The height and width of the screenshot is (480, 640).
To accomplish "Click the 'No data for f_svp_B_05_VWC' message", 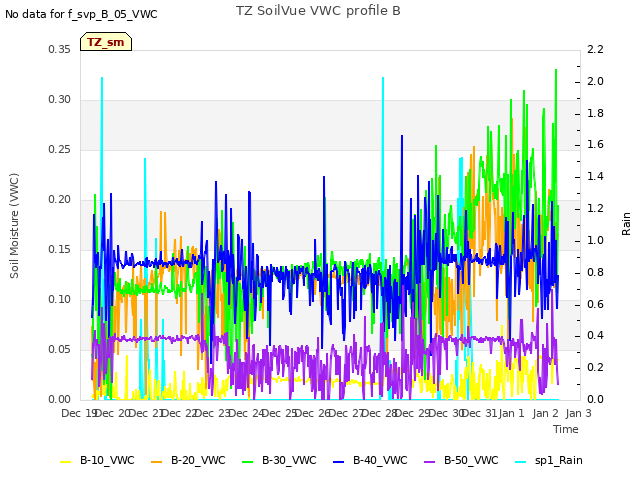I will click(x=81, y=14).
